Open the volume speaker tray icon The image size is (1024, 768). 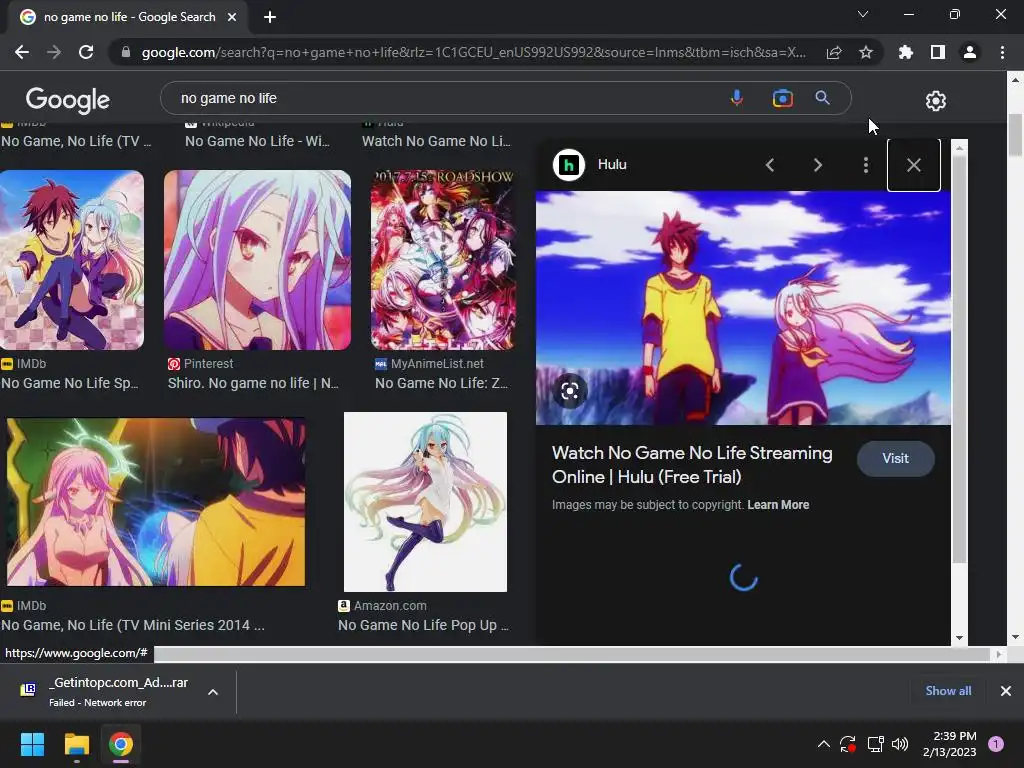click(900, 744)
